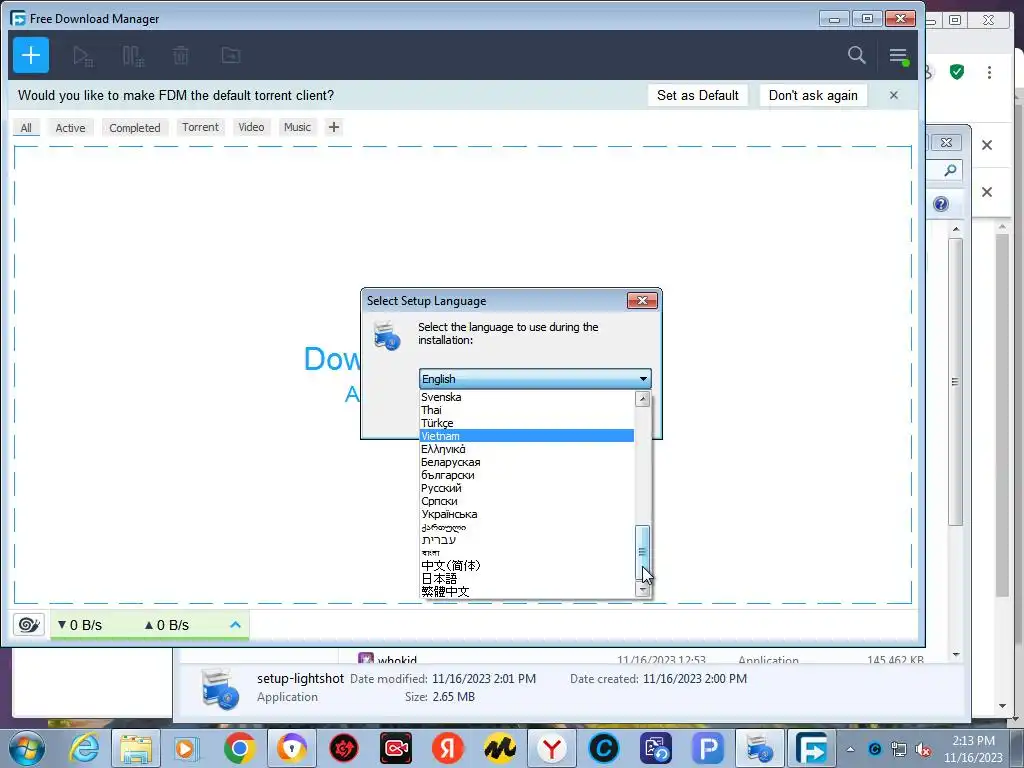Click the start downloads play icon in the toolbar
The height and width of the screenshot is (768, 1024).
pos(82,56)
